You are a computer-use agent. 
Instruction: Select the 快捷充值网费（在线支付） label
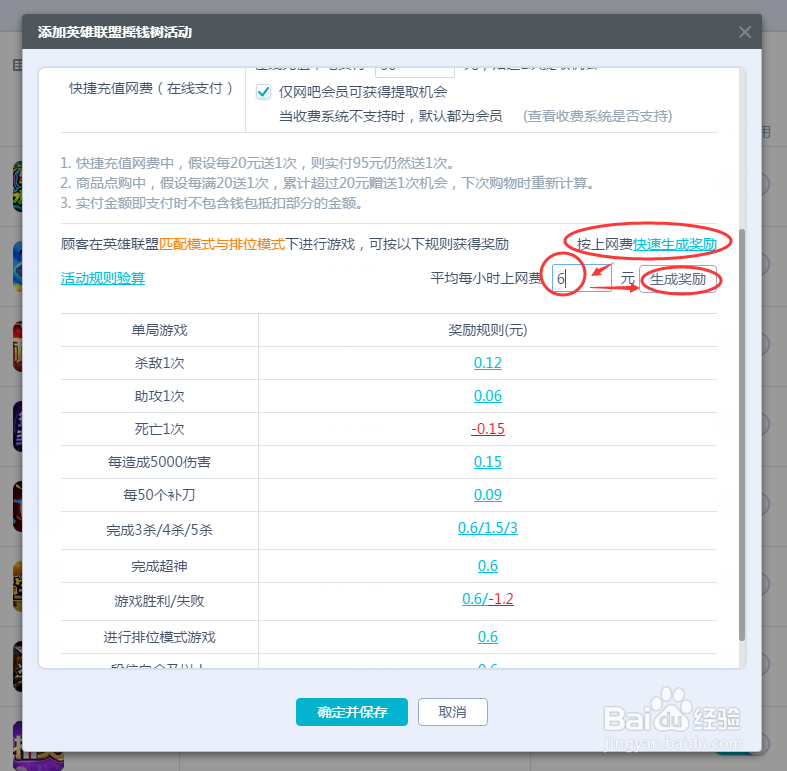[151, 89]
